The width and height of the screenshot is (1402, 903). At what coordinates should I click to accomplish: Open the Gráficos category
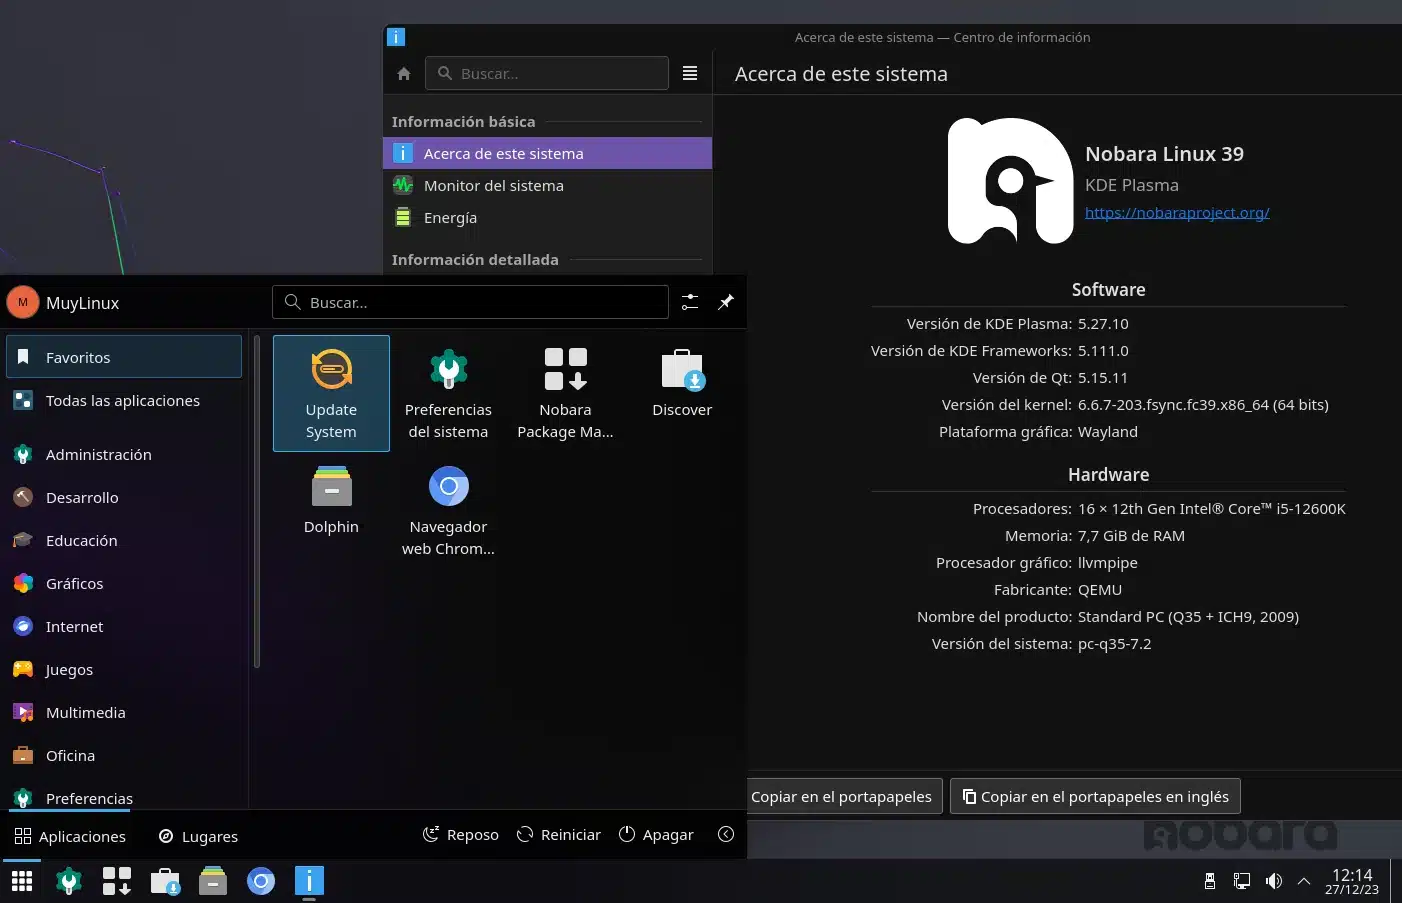(x=124, y=583)
